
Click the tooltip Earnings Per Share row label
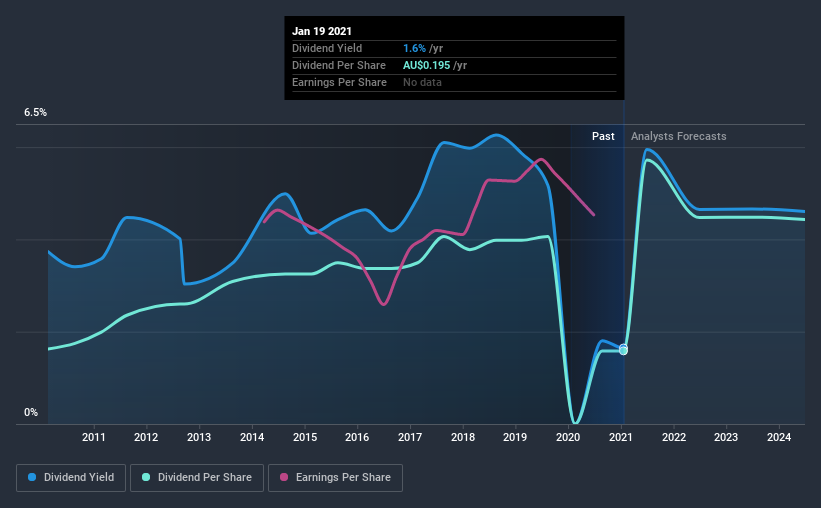[339, 82]
